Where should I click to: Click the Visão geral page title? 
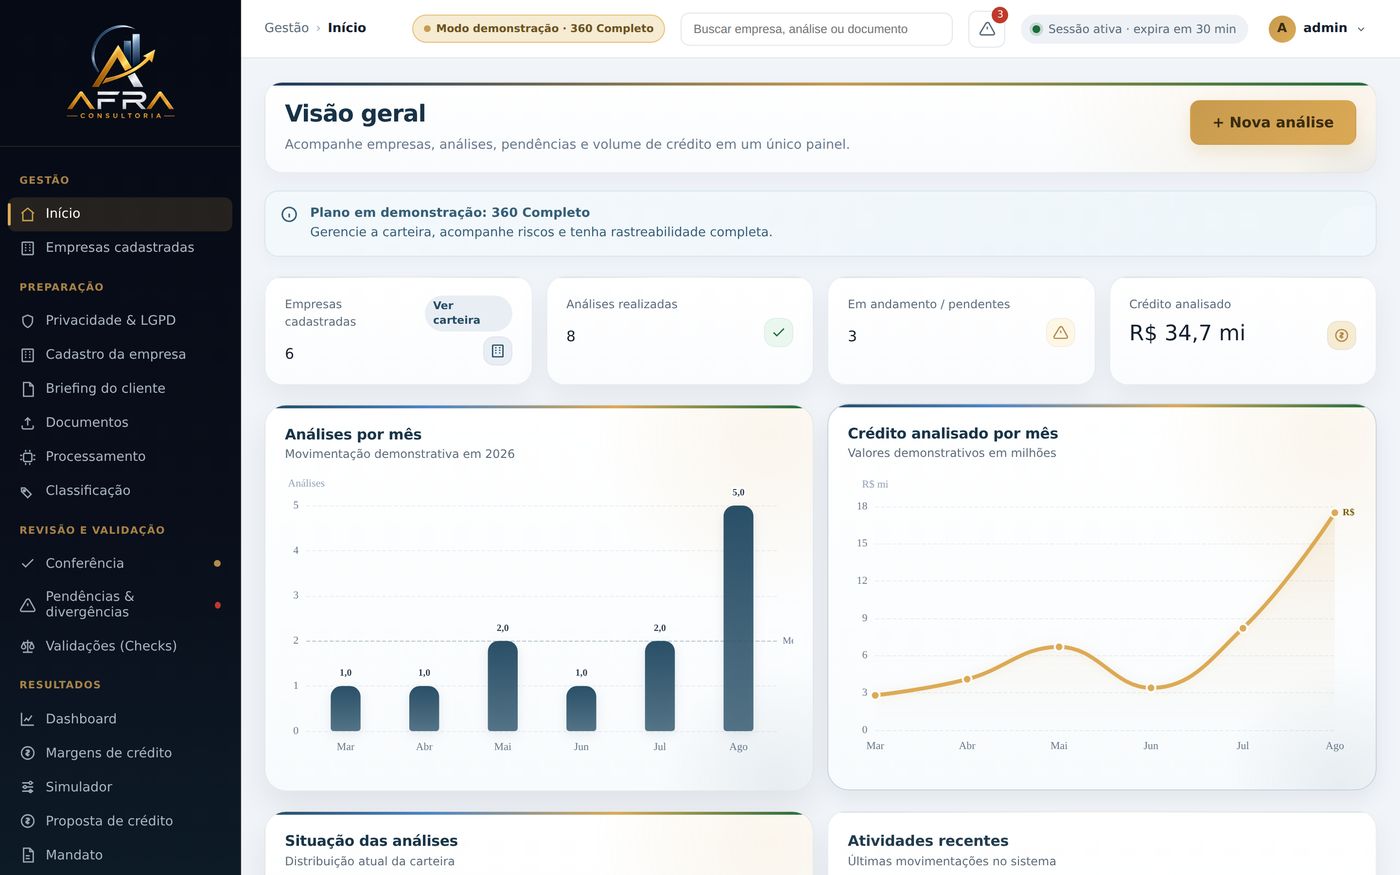coord(355,113)
